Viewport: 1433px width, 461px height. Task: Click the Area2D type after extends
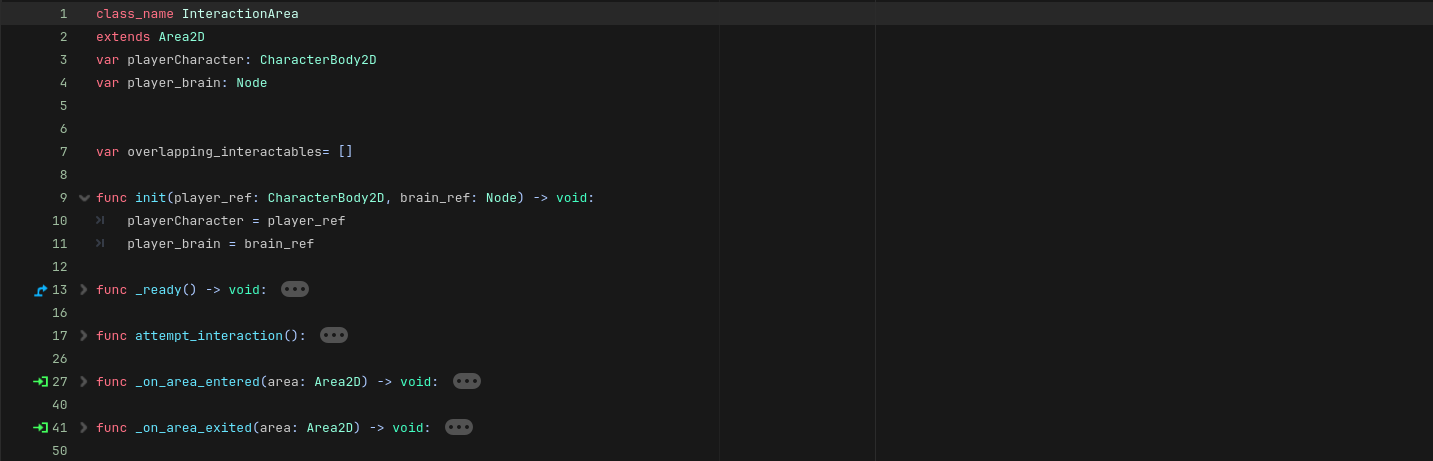coord(181,37)
